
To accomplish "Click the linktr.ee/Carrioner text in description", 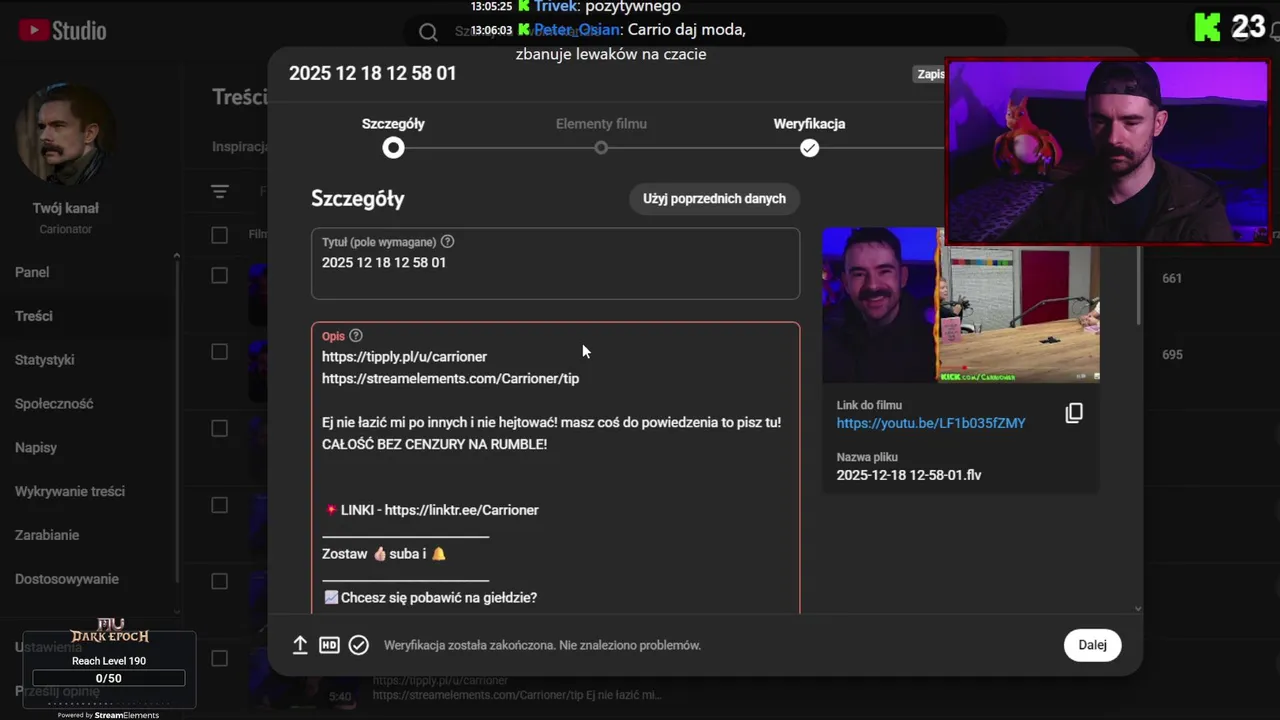I will coord(462,510).
